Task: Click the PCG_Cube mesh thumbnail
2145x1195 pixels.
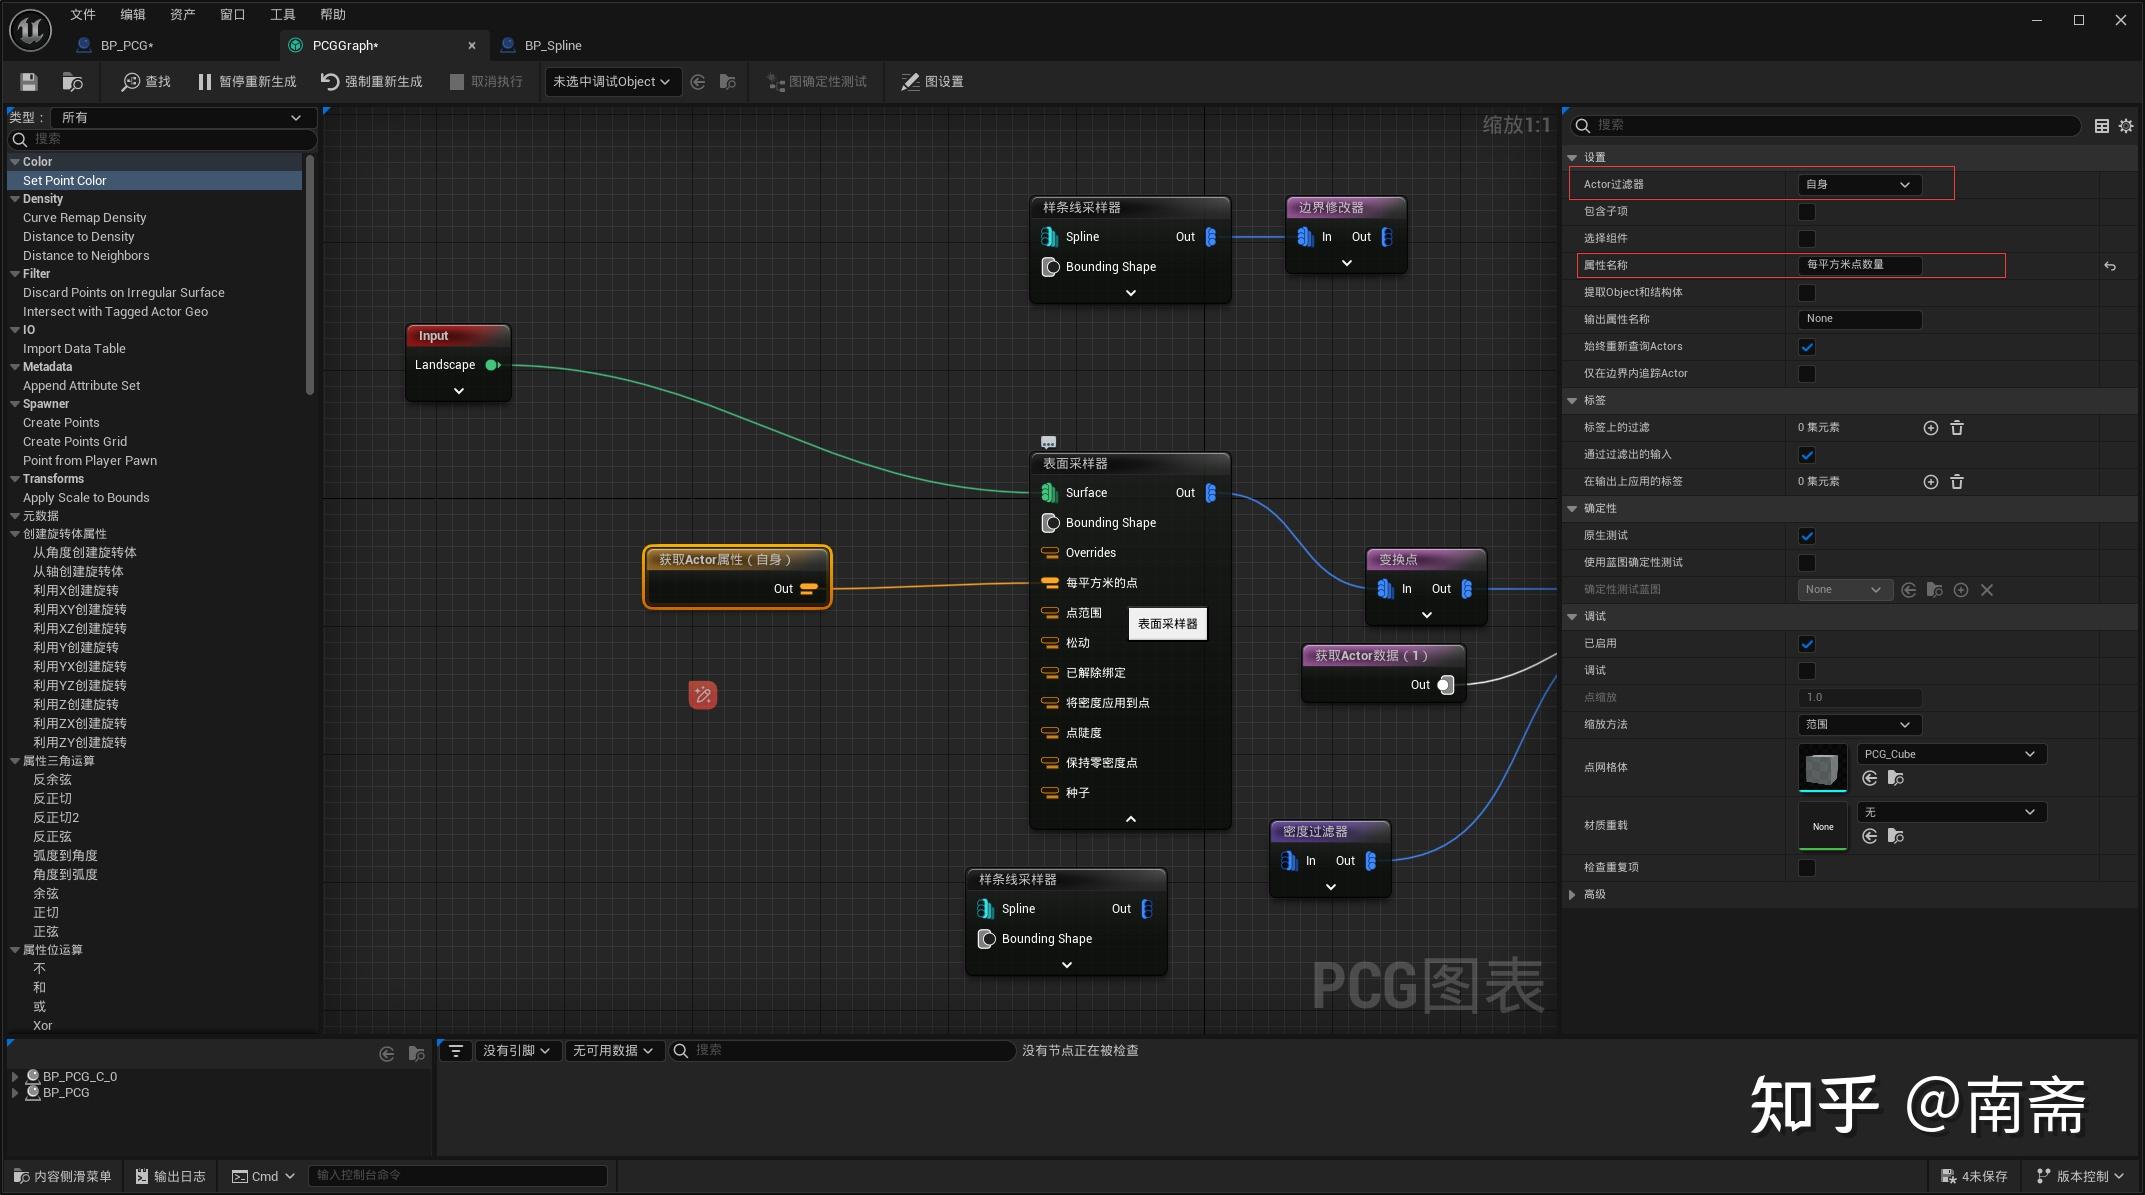Action: 1822,768
